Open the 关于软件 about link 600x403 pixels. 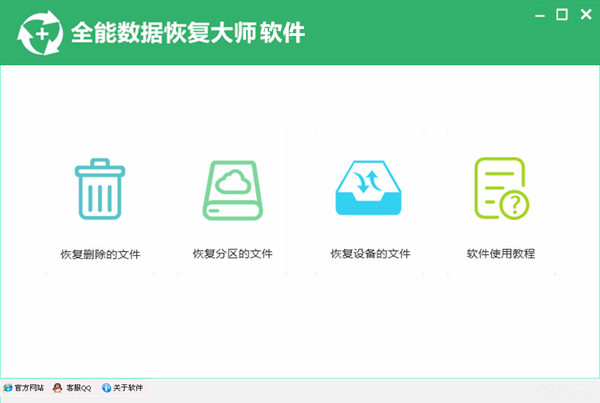[x=128, y=388]
